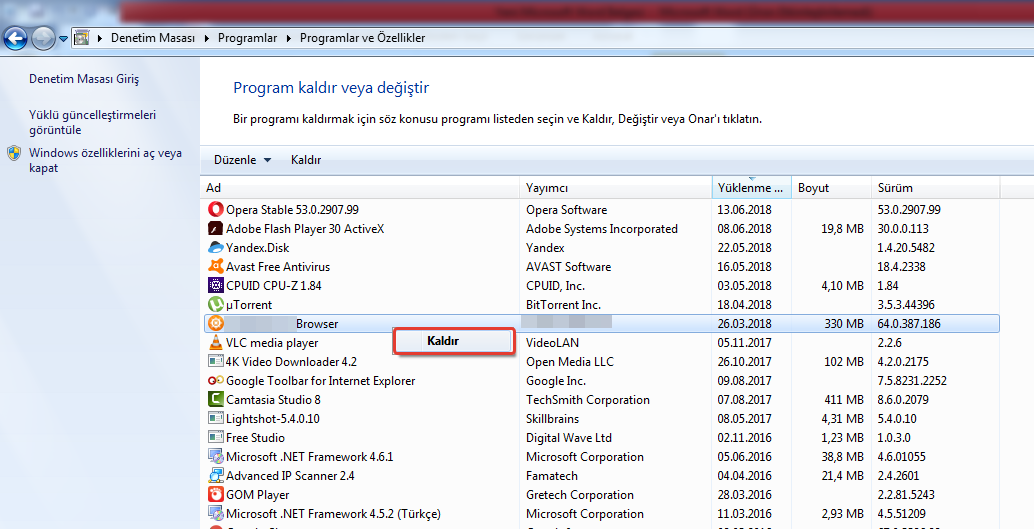
Task: Open the Düzenle dropdown menu
Action: [242, 160]
